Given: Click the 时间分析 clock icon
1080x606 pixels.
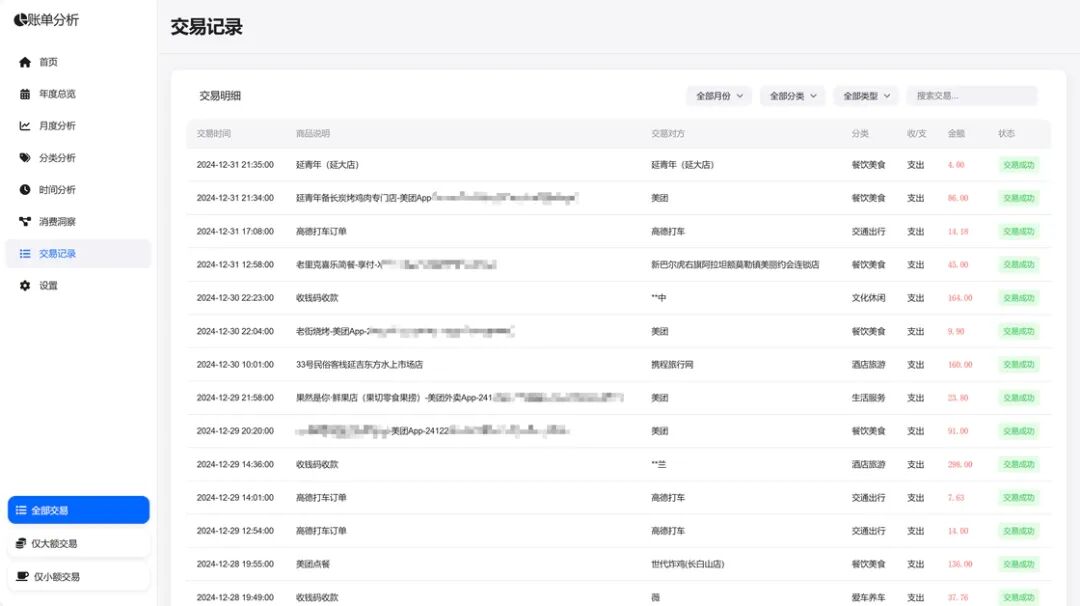Looking at the screenshot, I should tap(25, 189).
